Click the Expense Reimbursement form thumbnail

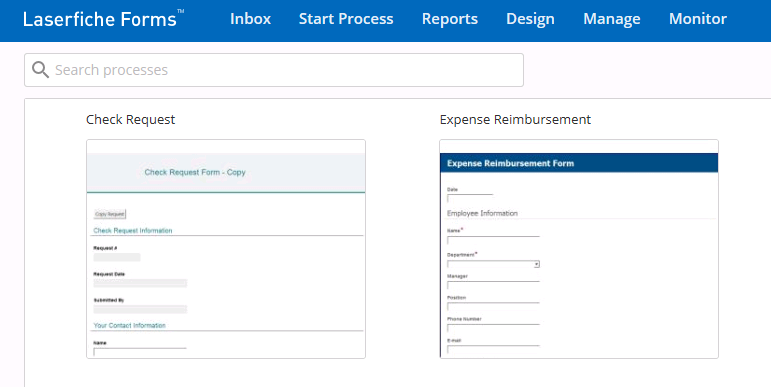coord(579,249)
